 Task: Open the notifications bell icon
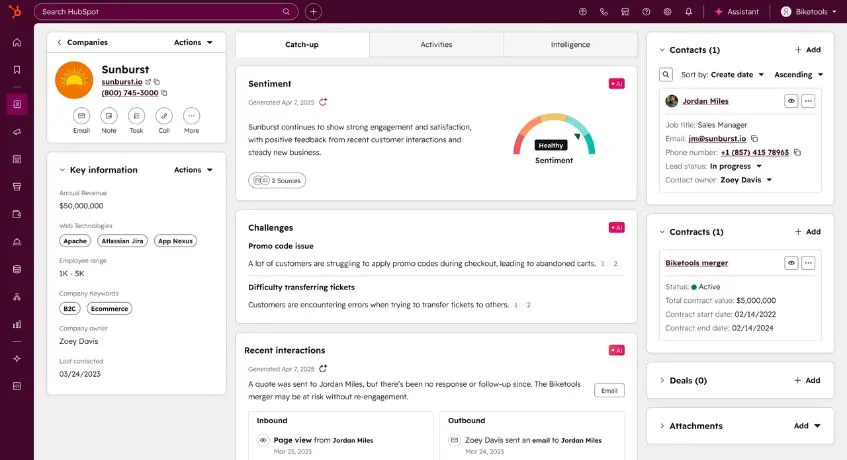(x=688, y=12)
